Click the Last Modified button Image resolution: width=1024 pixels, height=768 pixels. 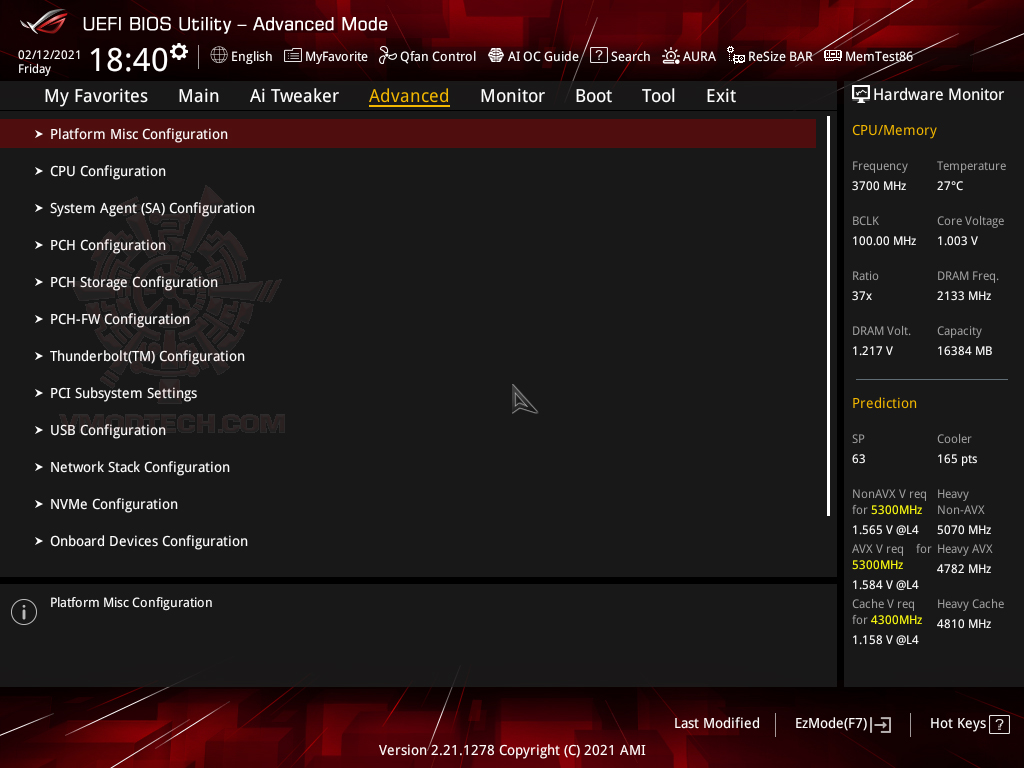[716, 723]
